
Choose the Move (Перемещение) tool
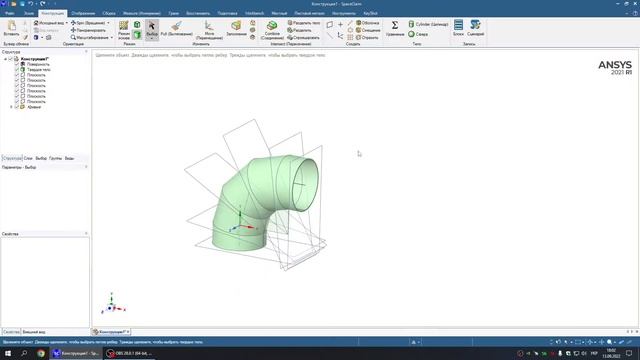(x=209, y=30)
